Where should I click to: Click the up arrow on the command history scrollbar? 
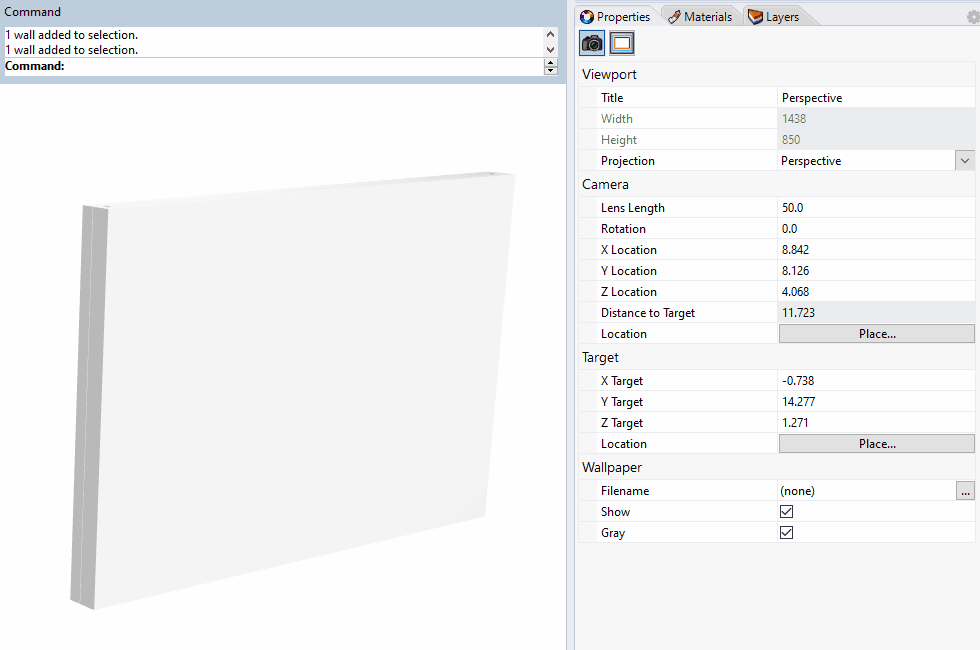point(550,34)
